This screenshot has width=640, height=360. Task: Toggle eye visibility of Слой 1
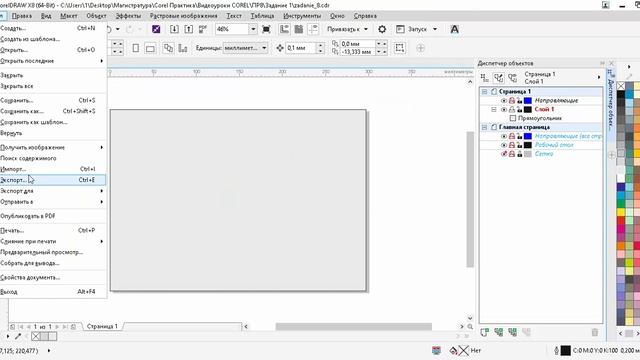click(x=504, y=109)
